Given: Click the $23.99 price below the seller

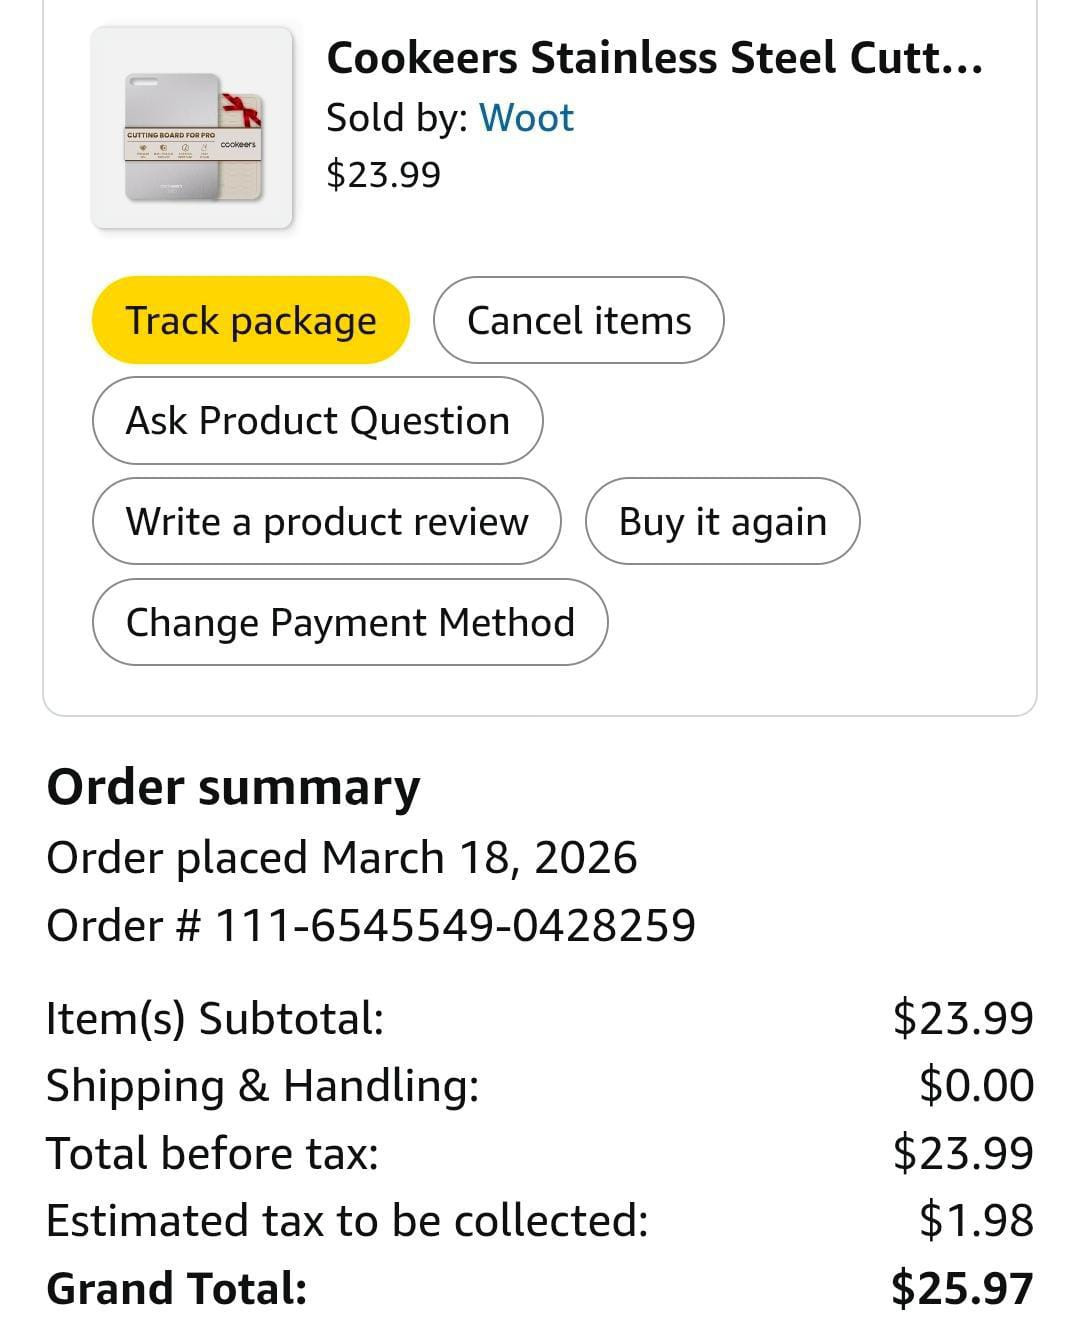Looking at the screenshot, I should pyautogui.click(x=383, y=175).
